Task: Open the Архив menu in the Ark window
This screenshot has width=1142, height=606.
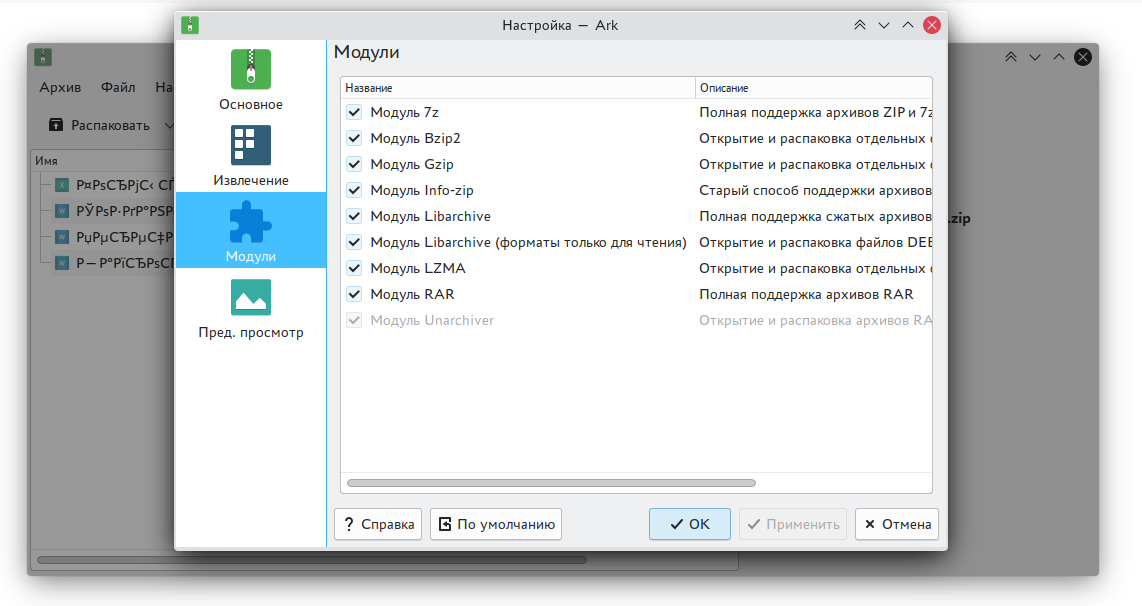Action: tap(60, 87)
